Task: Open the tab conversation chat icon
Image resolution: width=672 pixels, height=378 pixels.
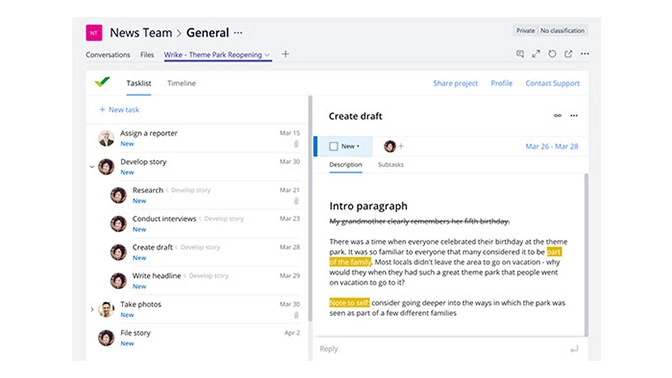Action: pos(520,54)
